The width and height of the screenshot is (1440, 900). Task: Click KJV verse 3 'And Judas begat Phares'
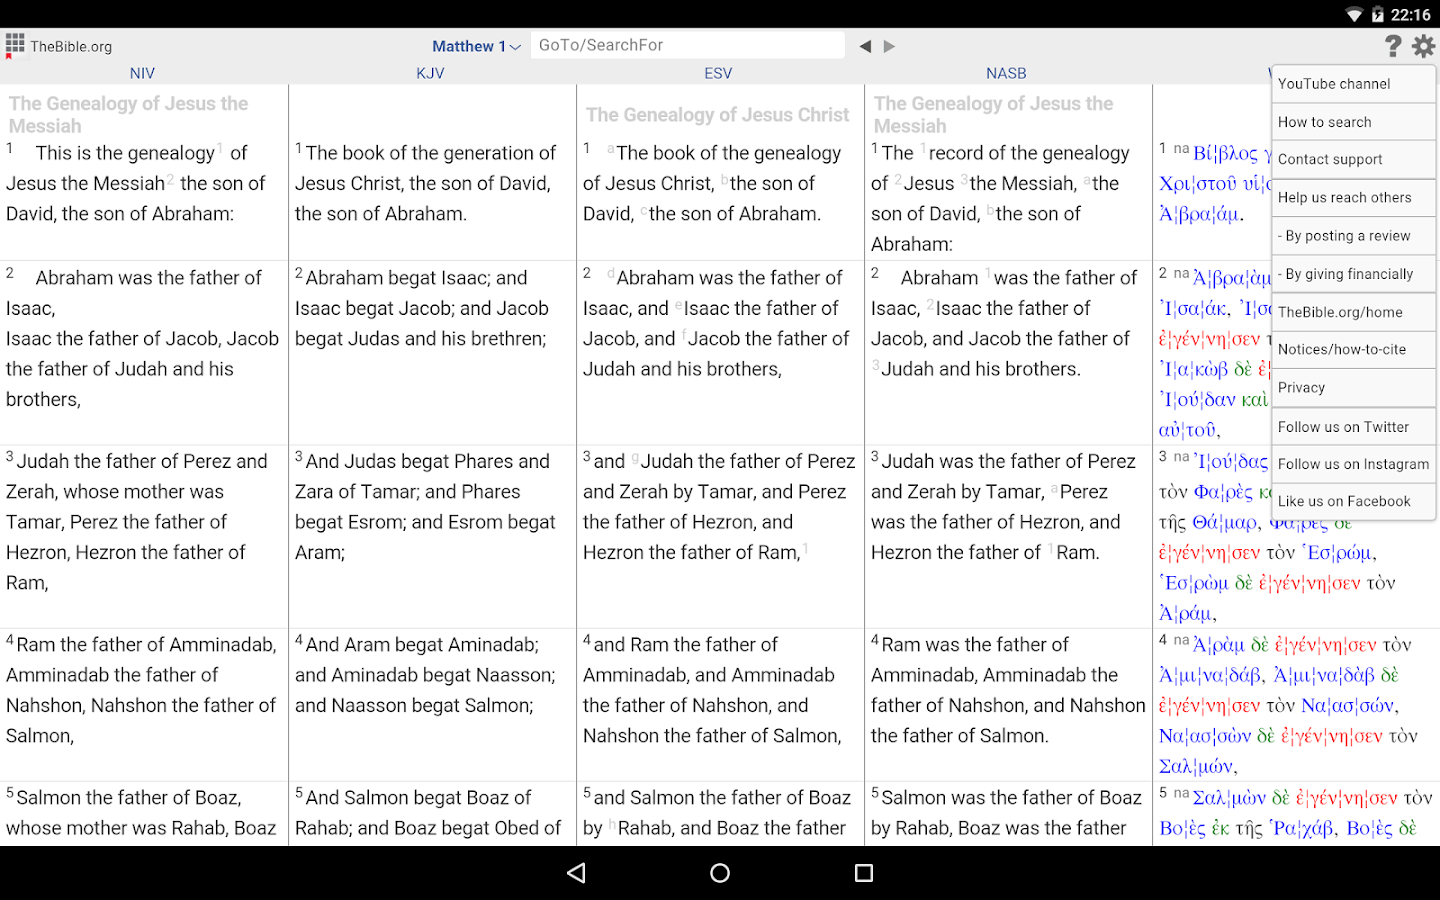tap(428, 461)
